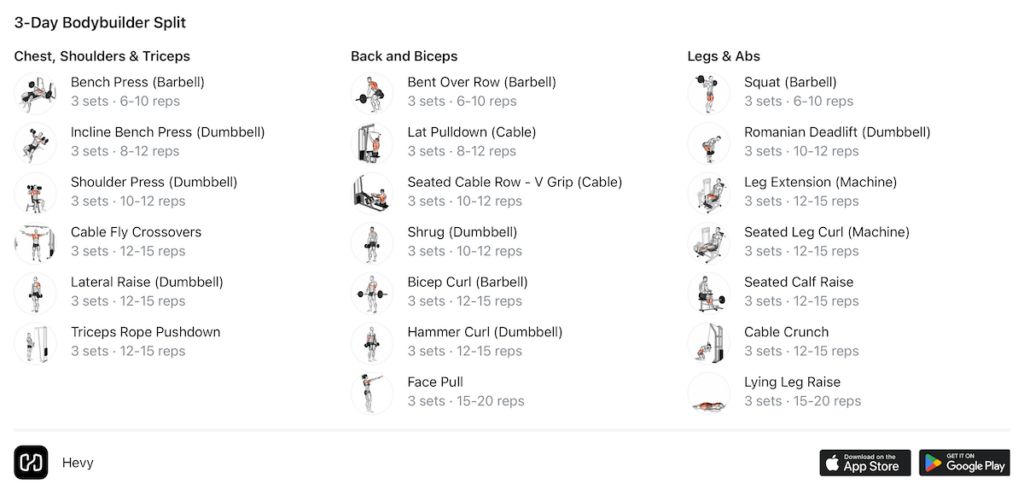Image resolution: width=1024 pixels, height=484 pixels.
Task: Click the Back and Biceps heading
Action: pos(404,56)
